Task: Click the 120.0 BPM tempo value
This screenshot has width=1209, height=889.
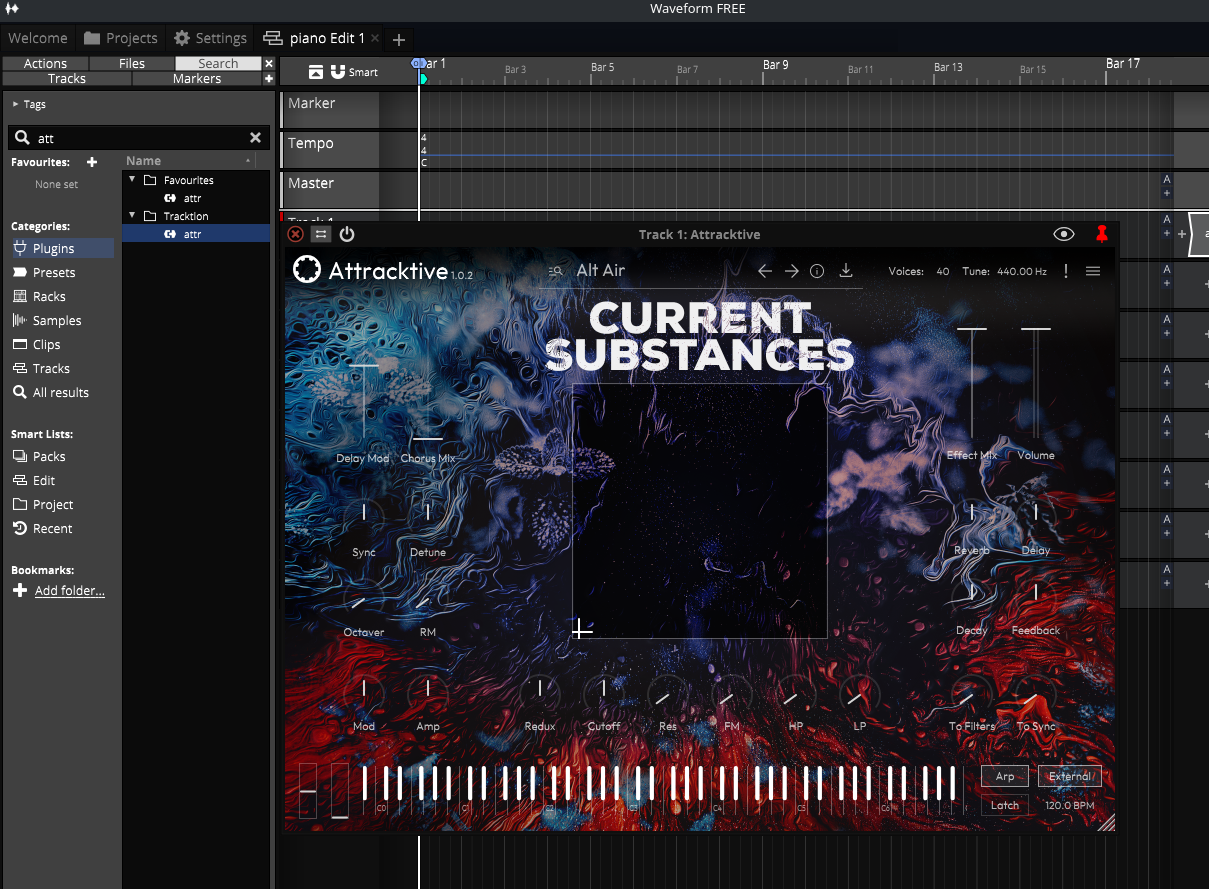Action: (x=1070, y=805)
